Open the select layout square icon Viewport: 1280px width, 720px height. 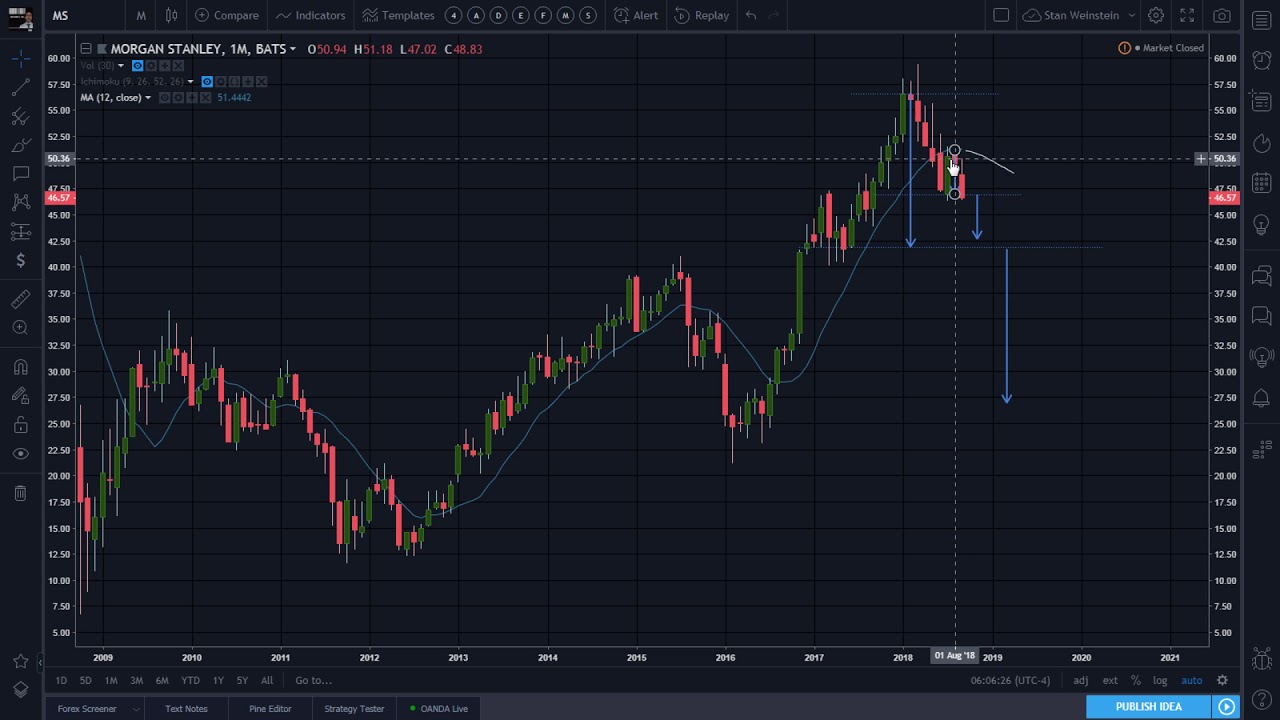click(x=1001, y=15)
